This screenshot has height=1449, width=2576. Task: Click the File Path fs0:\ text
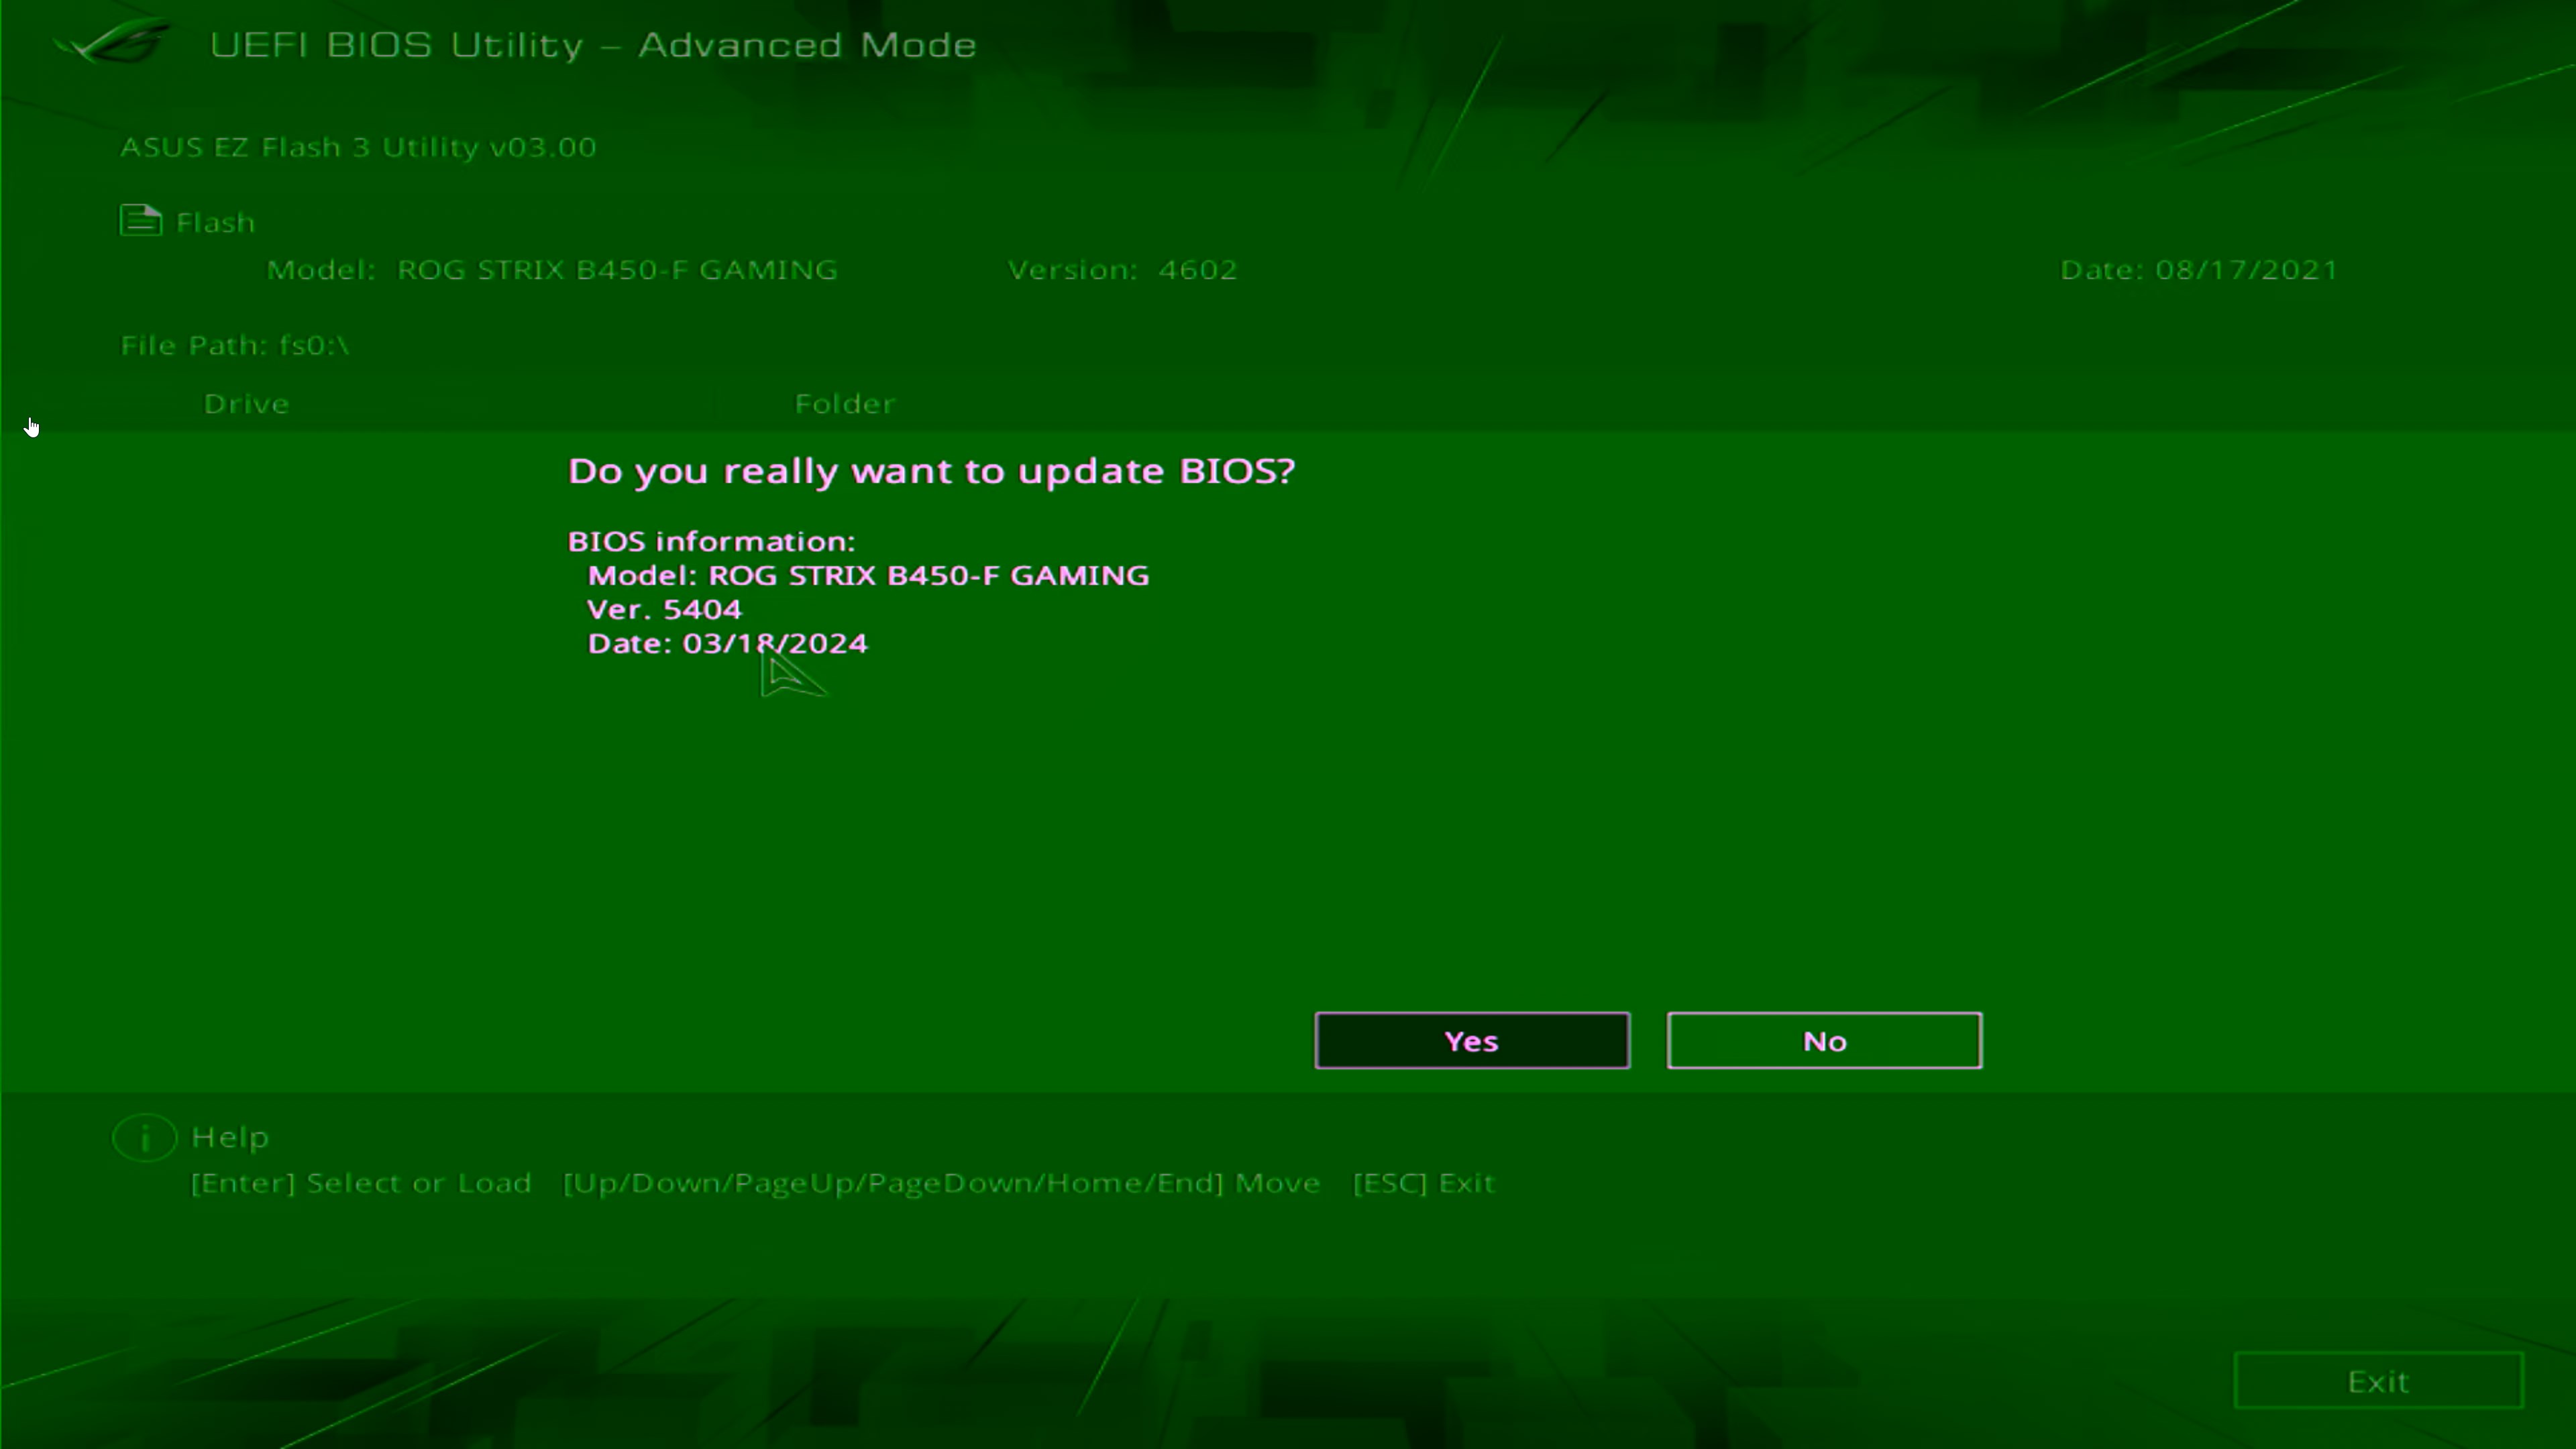pos(235,345)
